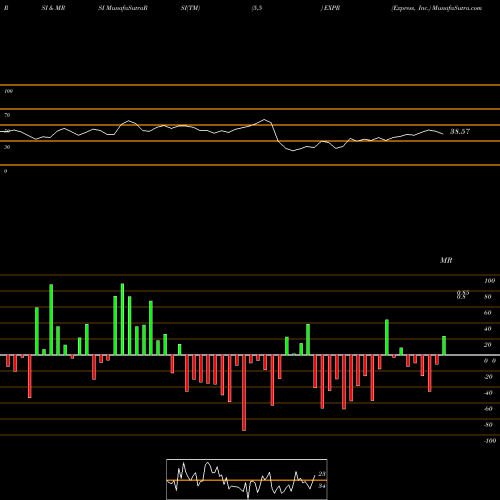This screenshot has width=500, height=500.
Task: Click the SI & MR header text
Action: pos(53,8)
